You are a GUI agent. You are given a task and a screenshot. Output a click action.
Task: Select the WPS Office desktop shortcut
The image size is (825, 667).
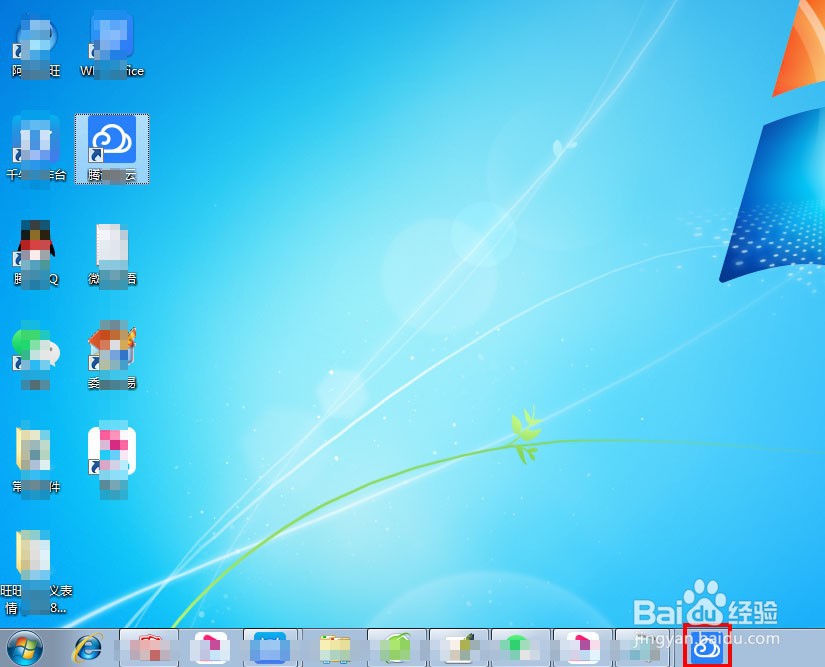tap(112, 46)
